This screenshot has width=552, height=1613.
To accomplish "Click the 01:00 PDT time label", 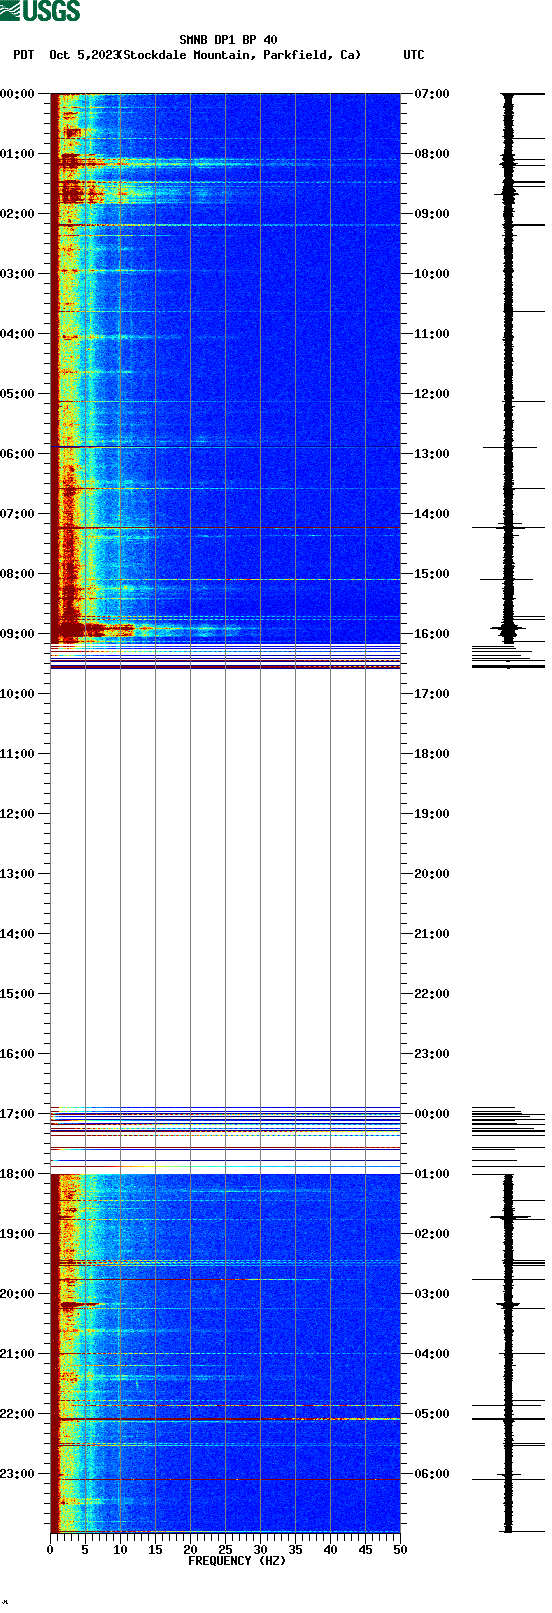I will tap(18, 154).
